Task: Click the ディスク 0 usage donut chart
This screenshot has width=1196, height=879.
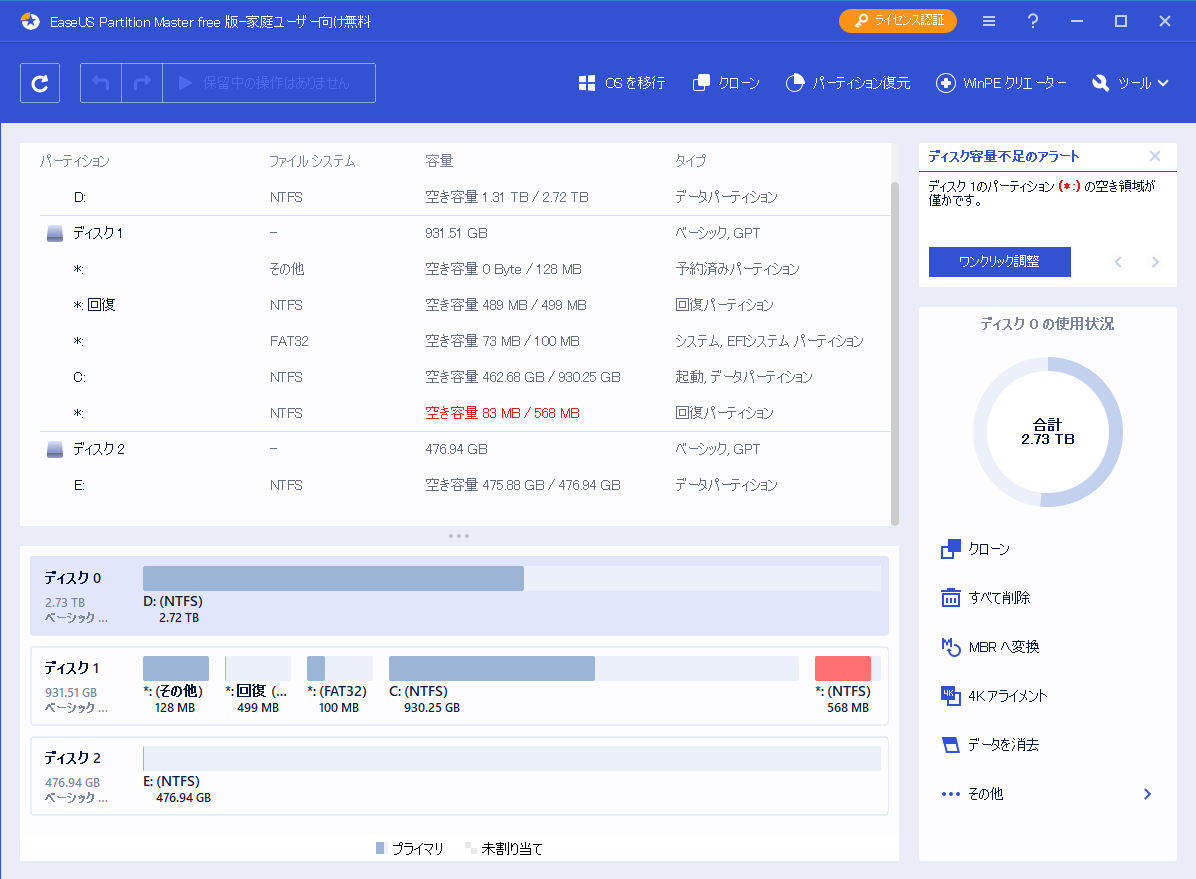Action: point(1047,429)
